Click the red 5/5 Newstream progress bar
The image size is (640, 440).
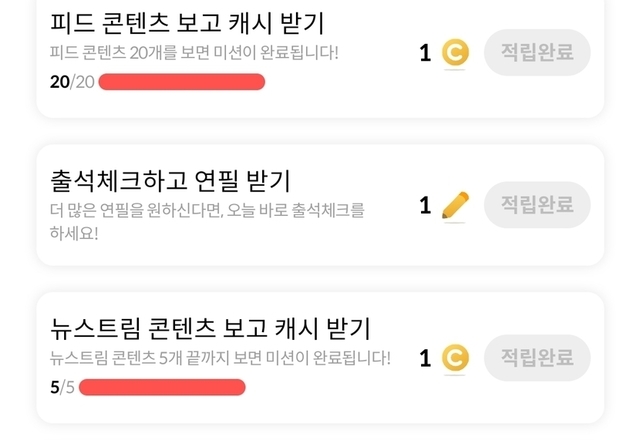pos(162,387)
